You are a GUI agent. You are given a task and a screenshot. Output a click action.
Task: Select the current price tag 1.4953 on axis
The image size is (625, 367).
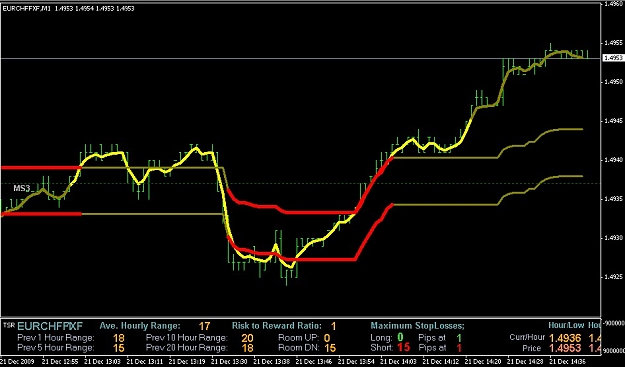coord(613,58)
